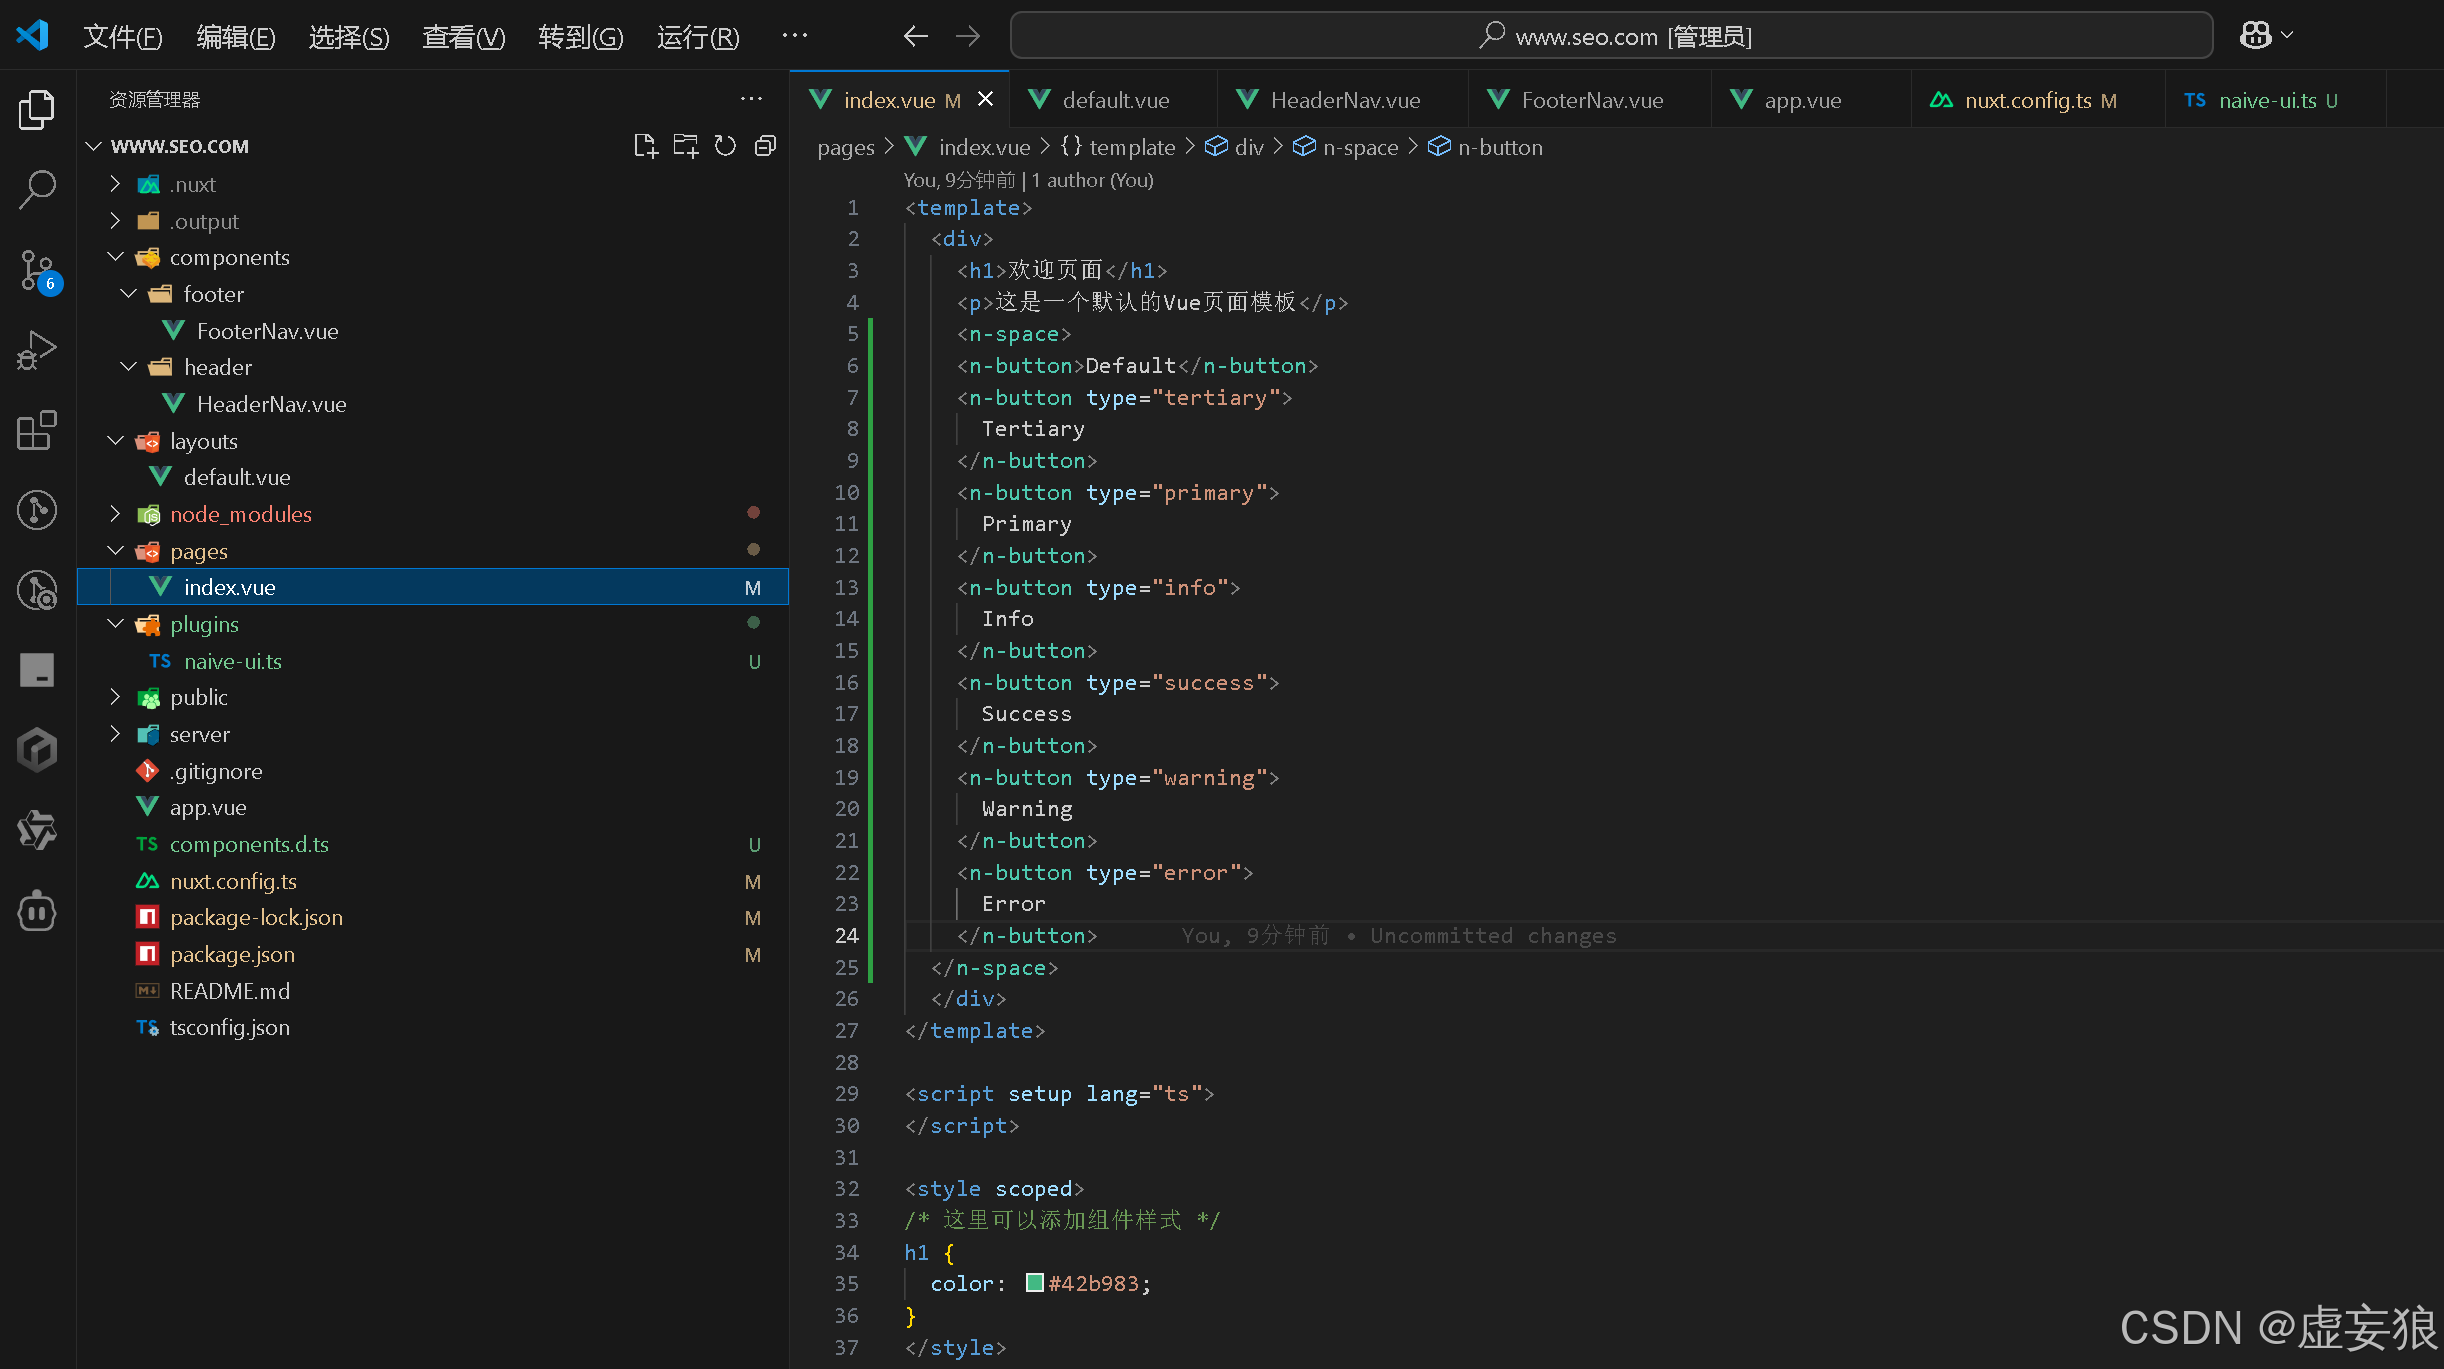Open Source Control view with badge 6
Image resolution: width=2444 pixels, height=1369 pixels.
click(x=37, y=270)
